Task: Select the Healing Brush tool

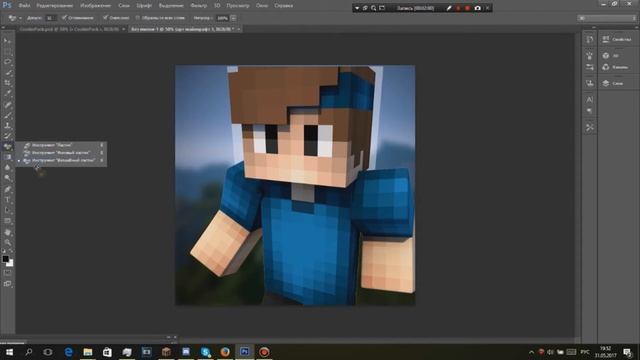Action: coord(7,104)
